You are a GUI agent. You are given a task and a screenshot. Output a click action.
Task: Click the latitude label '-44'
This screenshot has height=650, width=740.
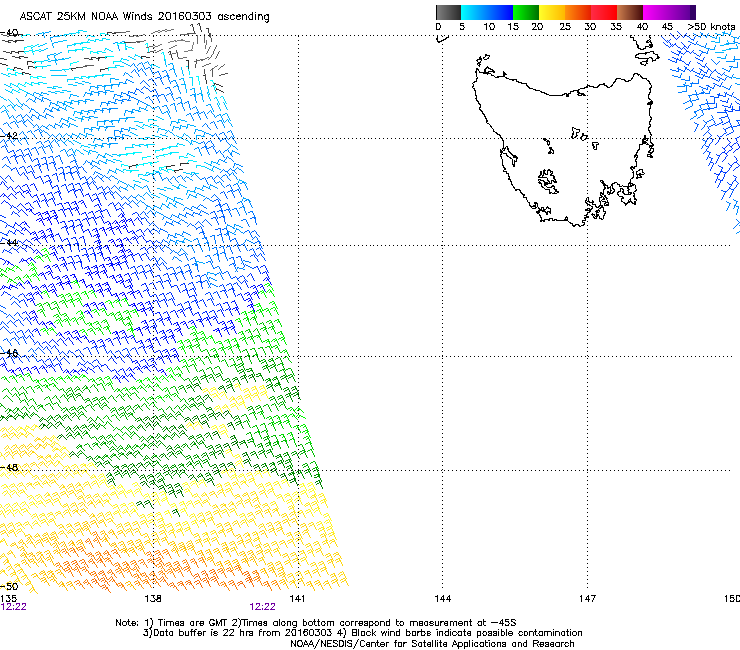click(x=10, y=242)
